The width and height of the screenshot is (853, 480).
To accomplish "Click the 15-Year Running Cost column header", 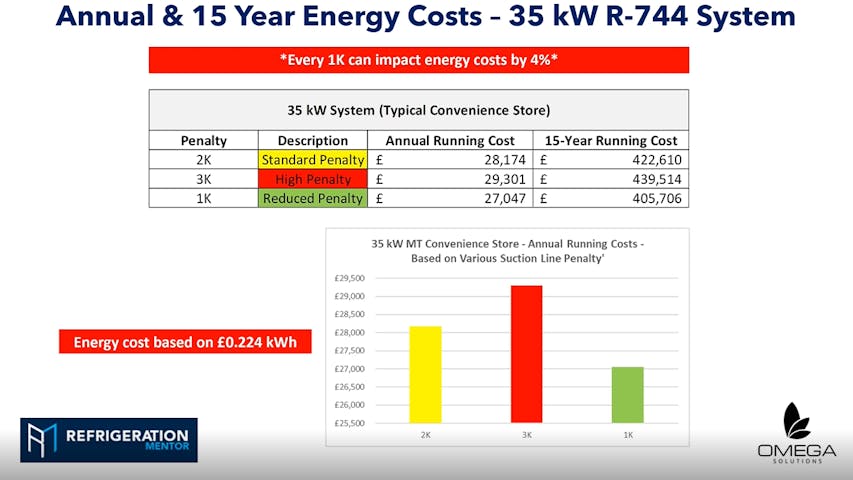I will coord(610,141).
